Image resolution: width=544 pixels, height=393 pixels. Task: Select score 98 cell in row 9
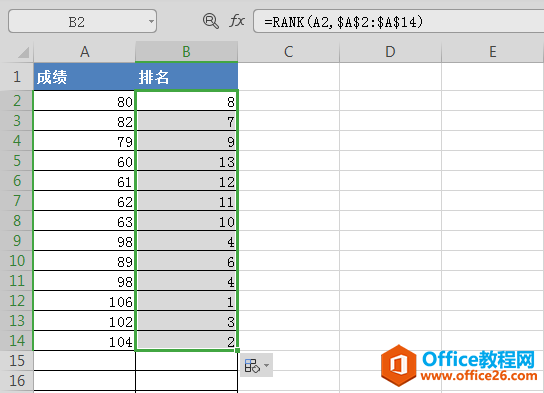pyautogui.click(x=84, y=241)
